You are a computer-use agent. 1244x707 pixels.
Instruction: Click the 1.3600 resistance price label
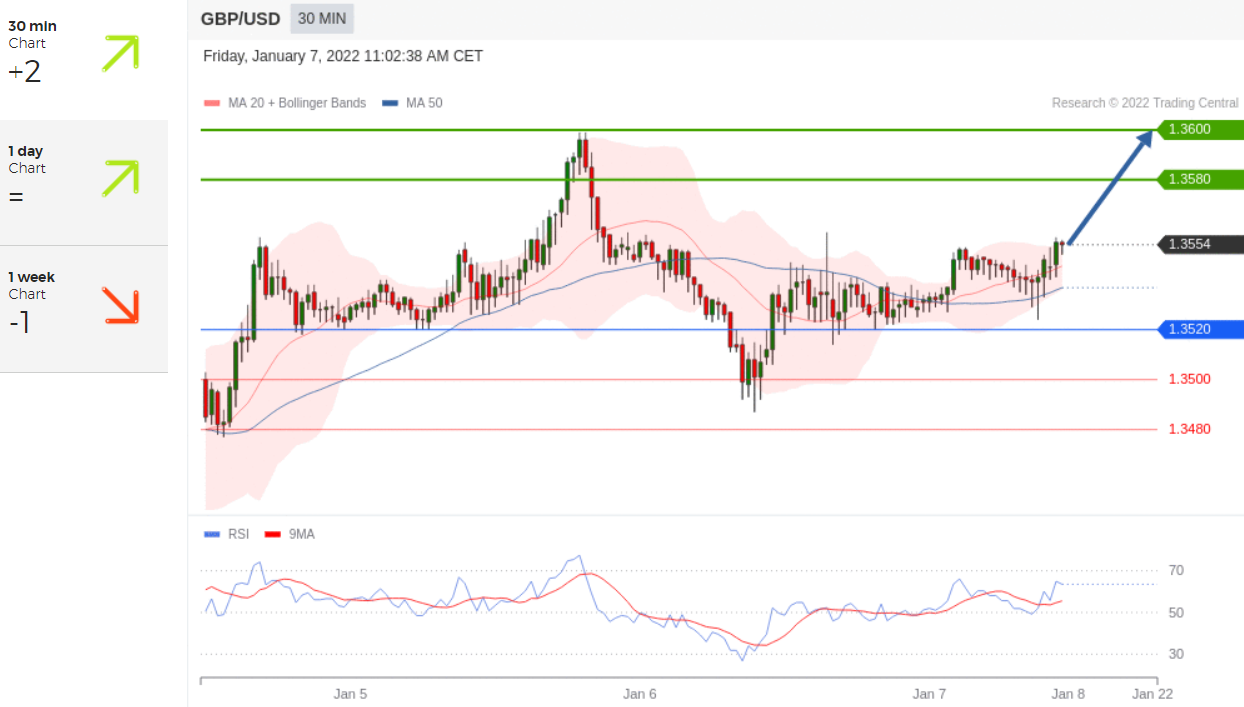click(x=1200, y=129)
